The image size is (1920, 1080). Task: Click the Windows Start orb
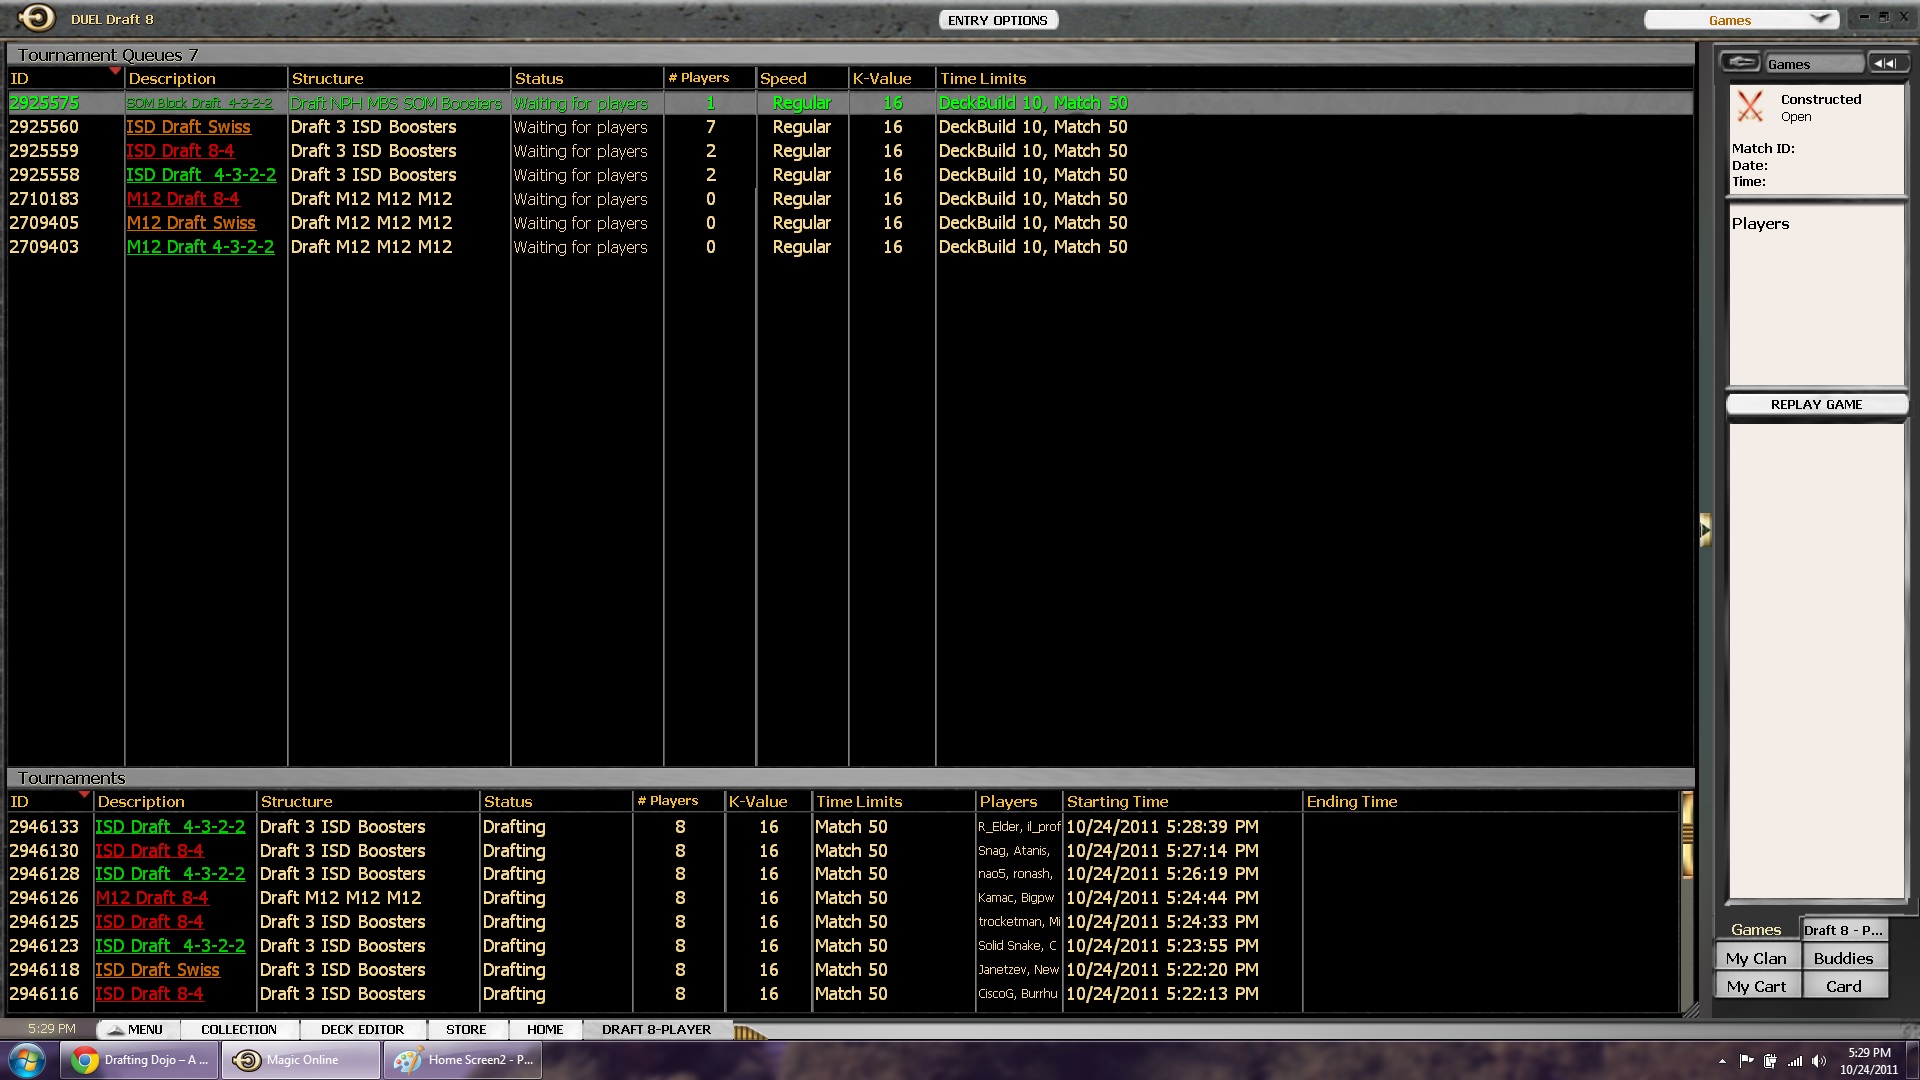coord(27,1060)
